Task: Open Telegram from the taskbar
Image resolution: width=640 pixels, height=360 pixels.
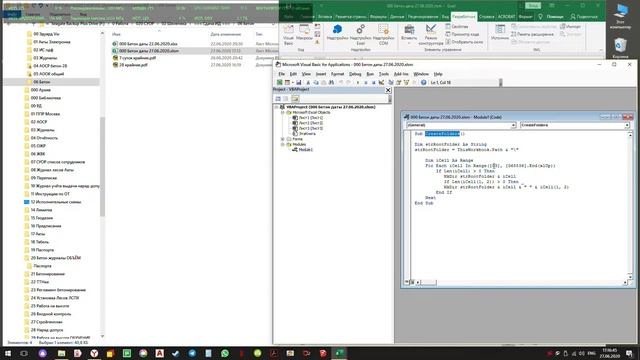Action: coord(192,353)
